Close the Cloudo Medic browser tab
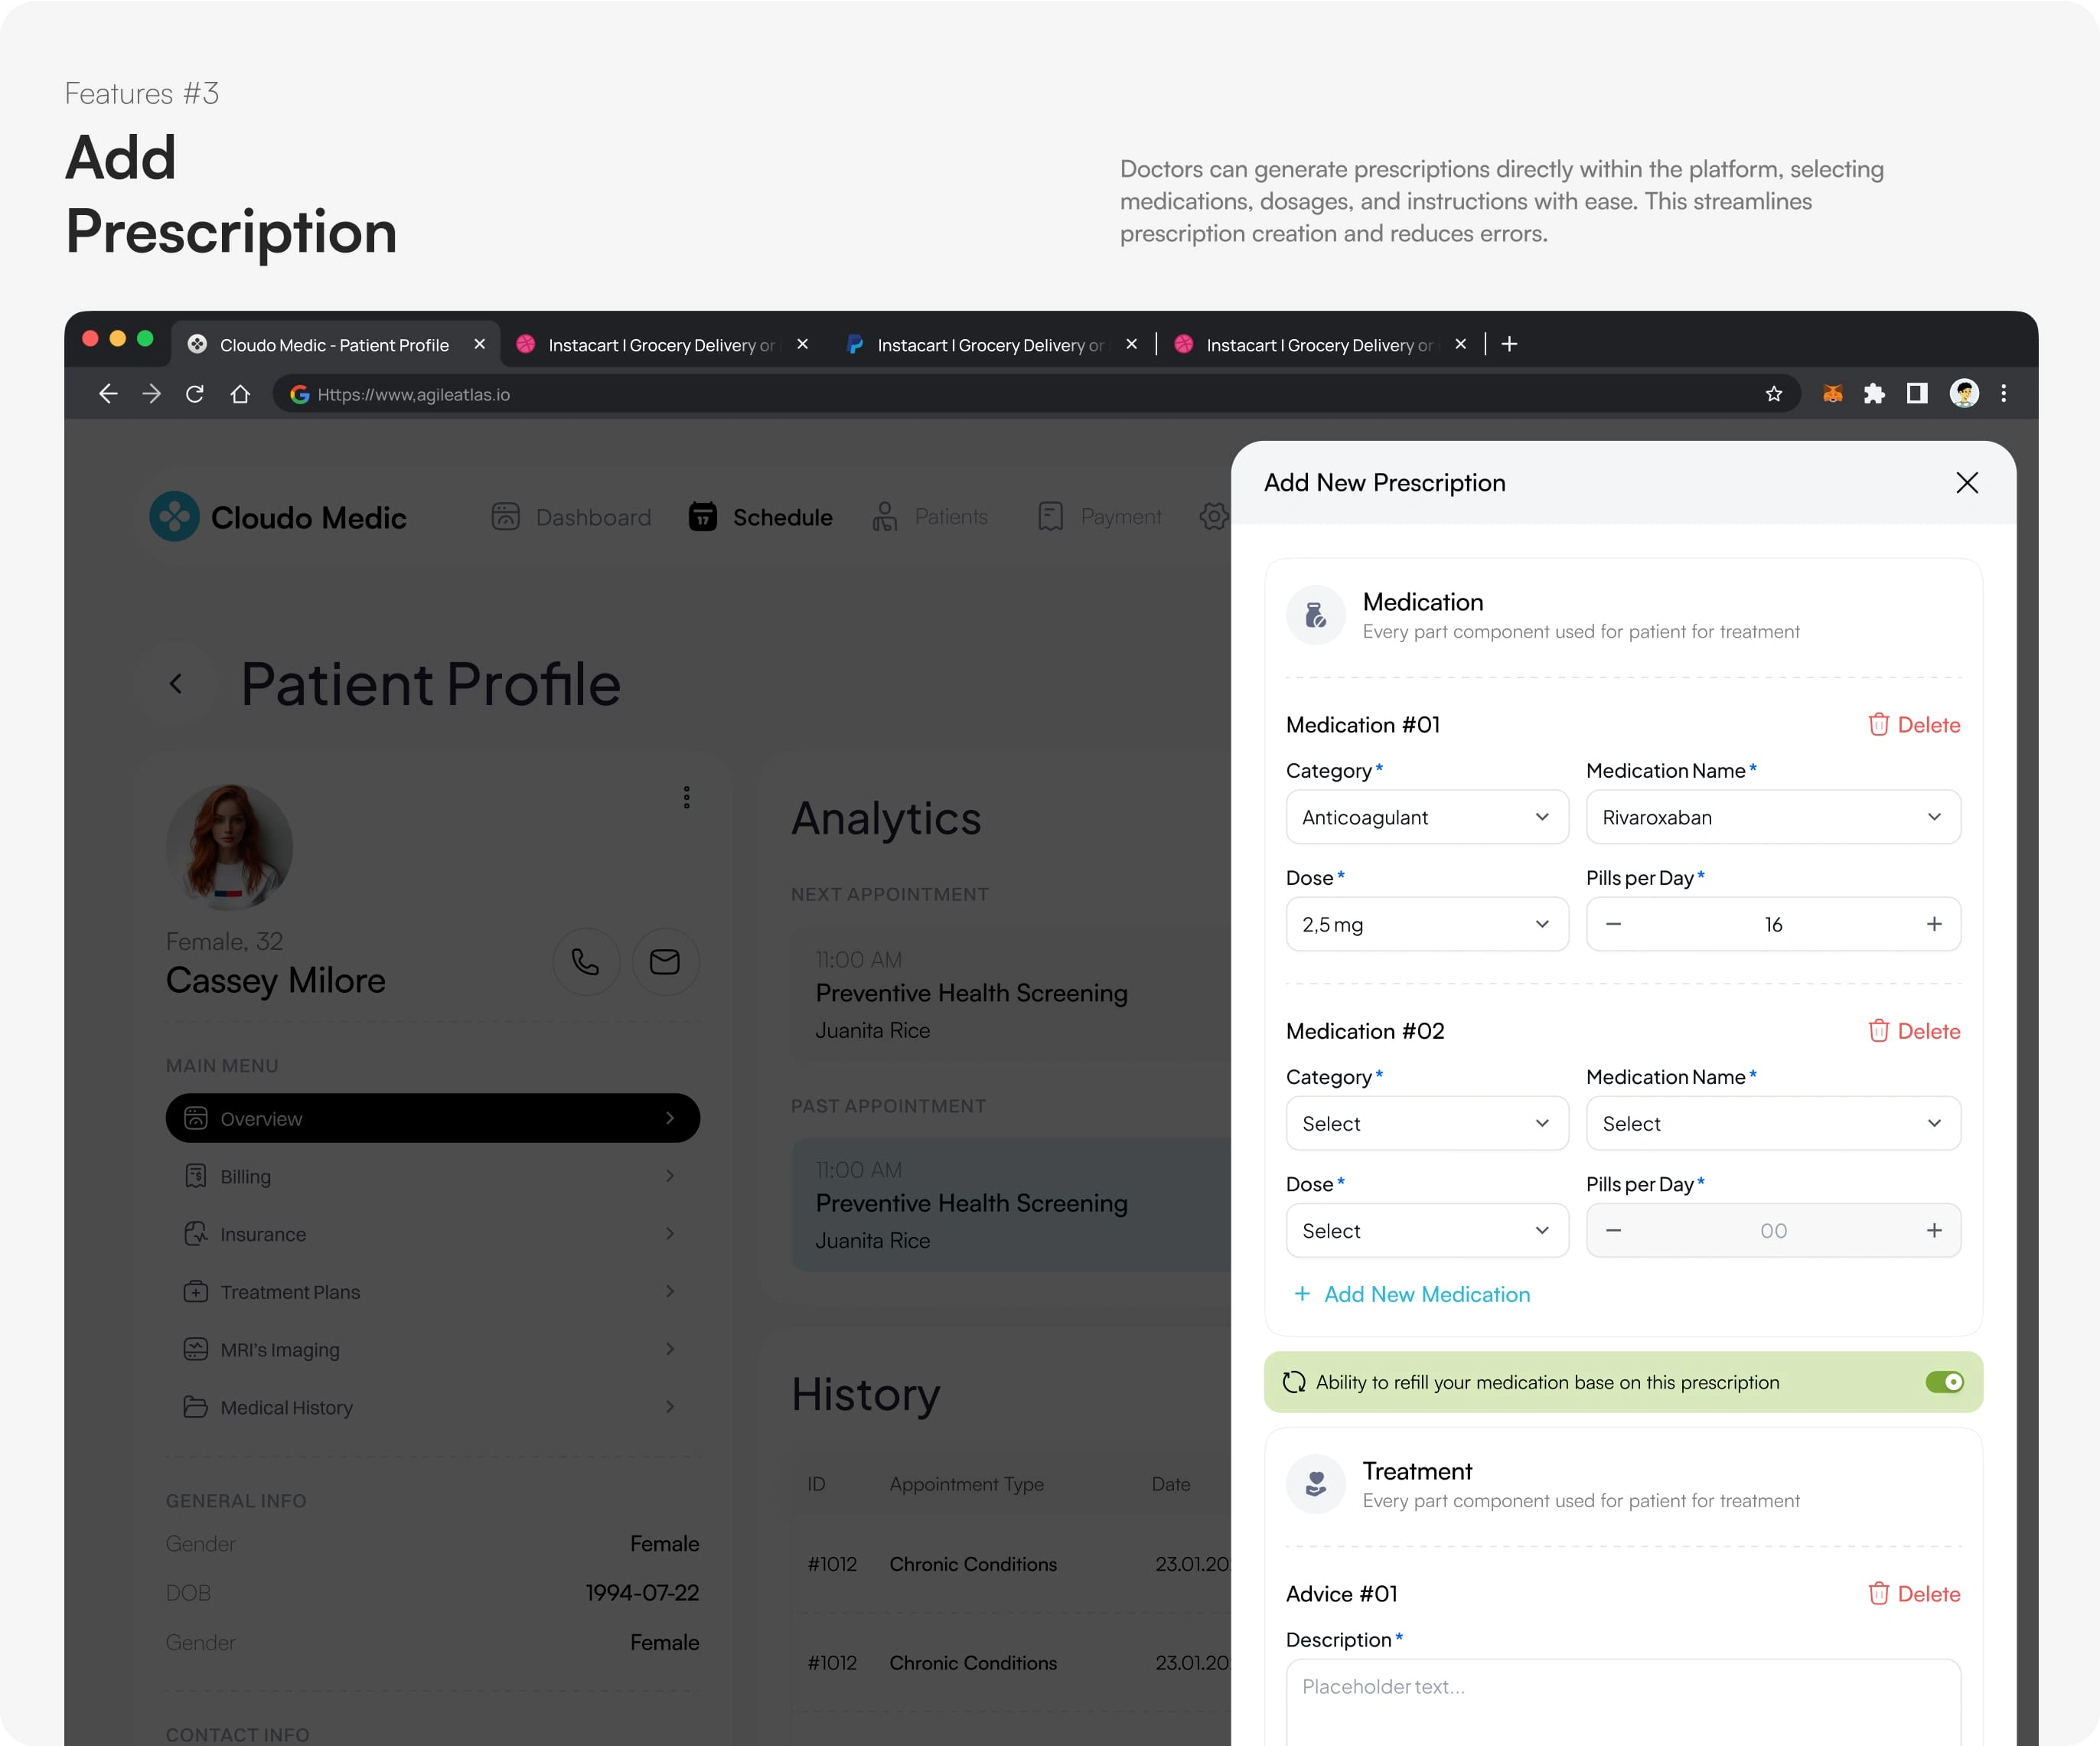The width and height of the screenshot is (2100, 1746). coord(479,344)
